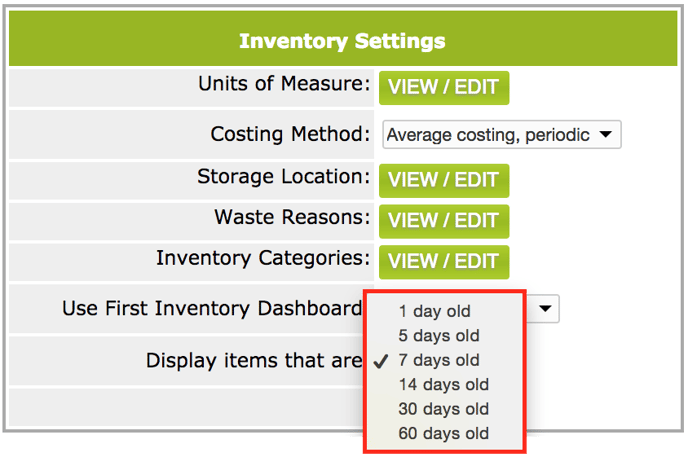Open the Costing Method dropdown
Image resolution: width=688 pixels, height=457 pixels.
(502, 135)
